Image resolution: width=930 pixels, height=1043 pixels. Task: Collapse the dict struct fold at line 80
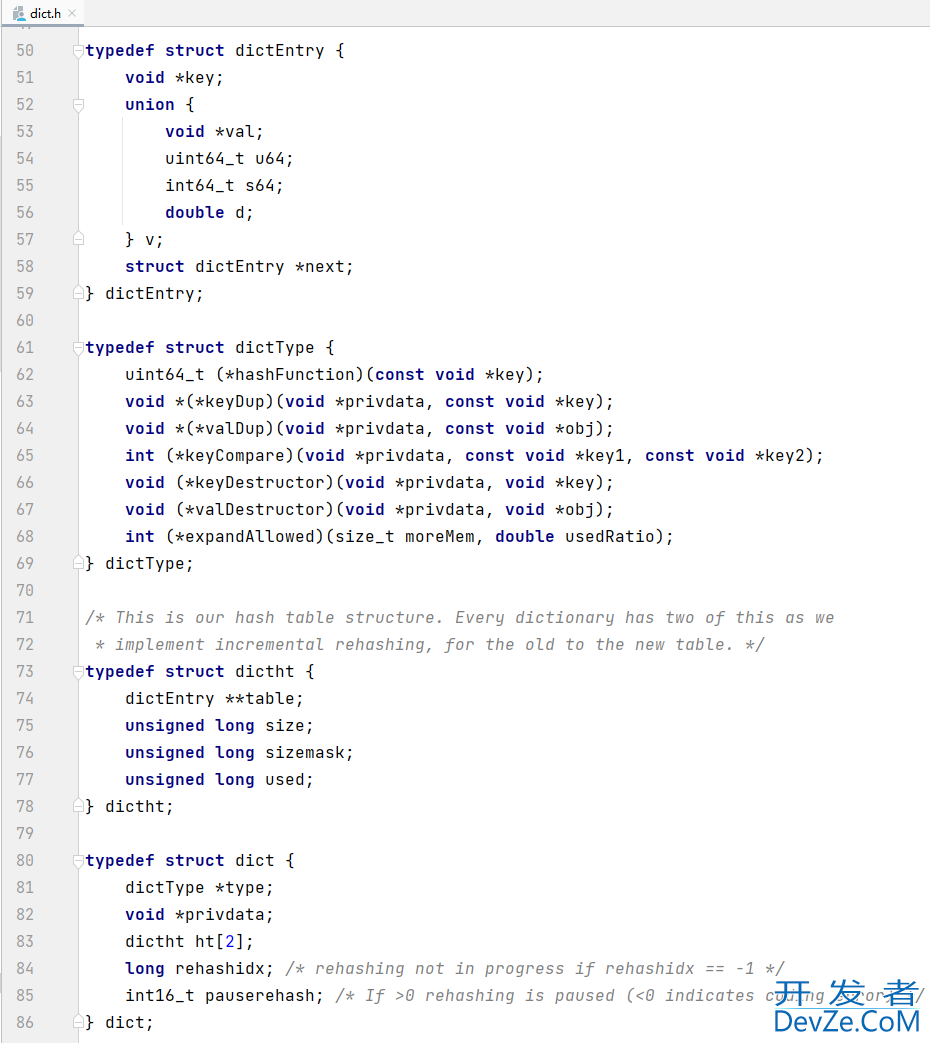tap(78, 861)
